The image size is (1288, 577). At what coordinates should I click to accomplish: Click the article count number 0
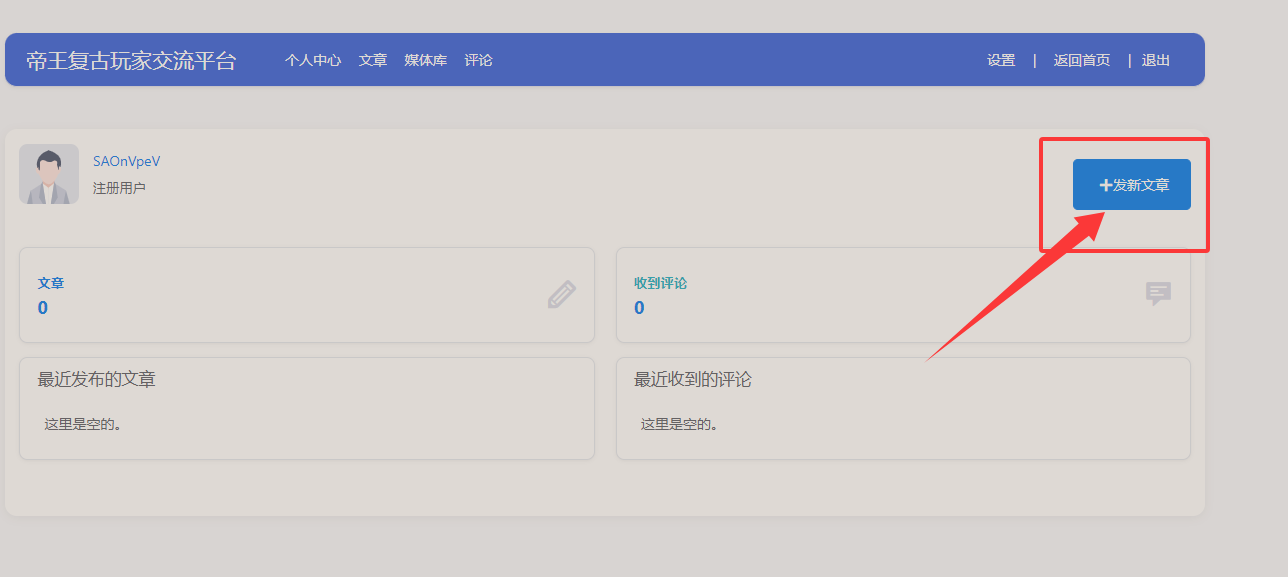point(43,308)
